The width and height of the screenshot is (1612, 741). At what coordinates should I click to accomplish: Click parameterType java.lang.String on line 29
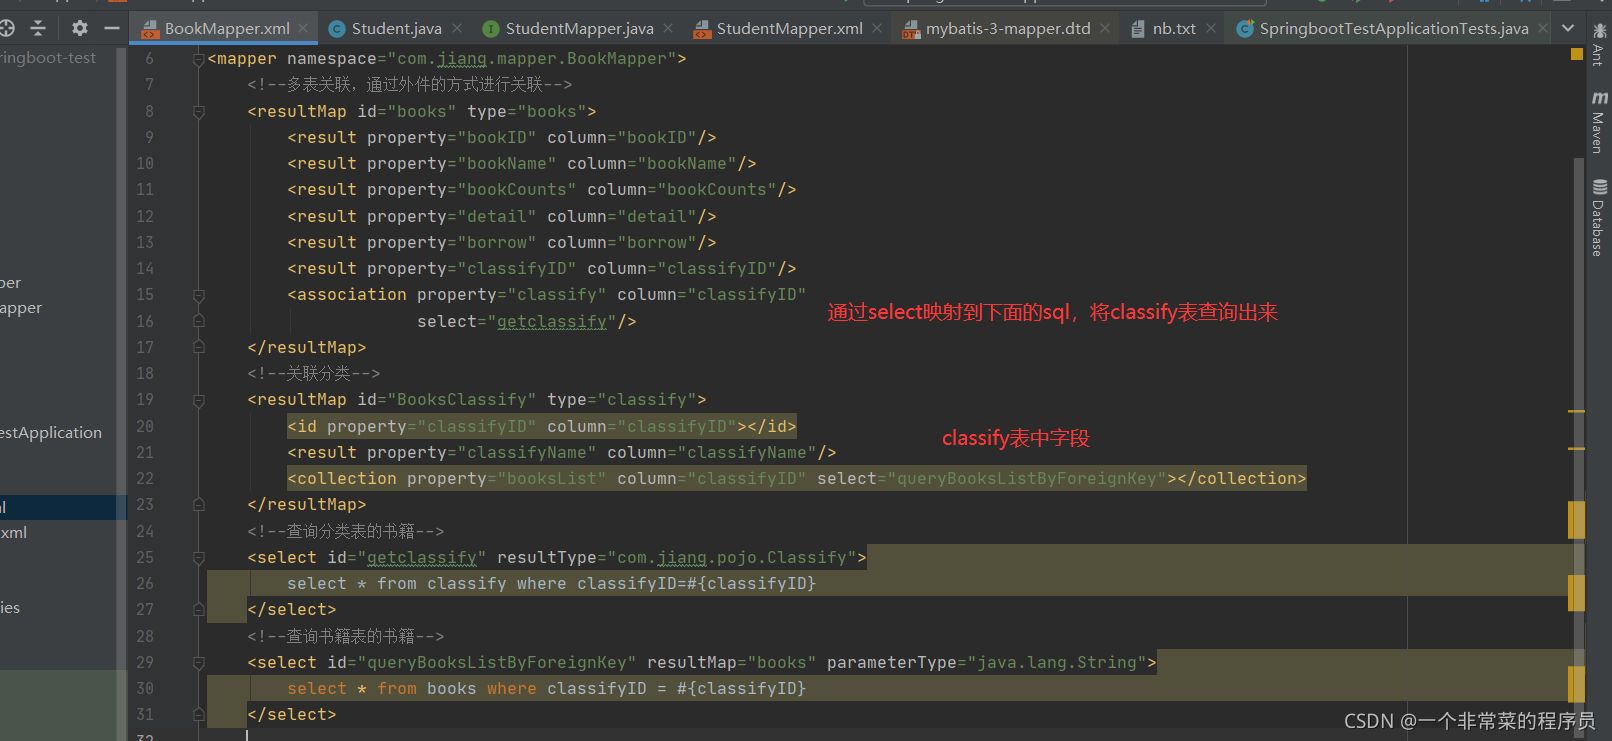[x=987, y=662]
